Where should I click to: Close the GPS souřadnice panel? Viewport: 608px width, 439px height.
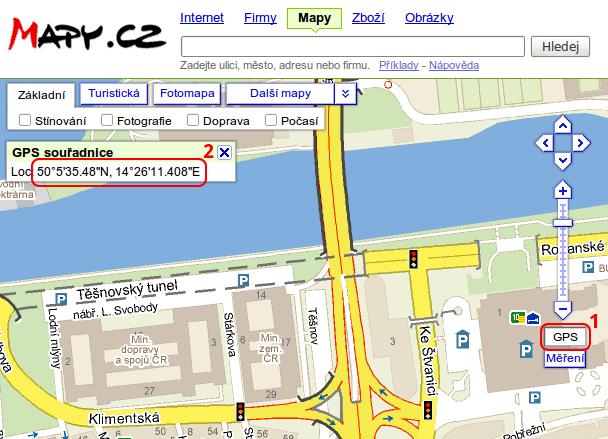[x=224, y=152]
